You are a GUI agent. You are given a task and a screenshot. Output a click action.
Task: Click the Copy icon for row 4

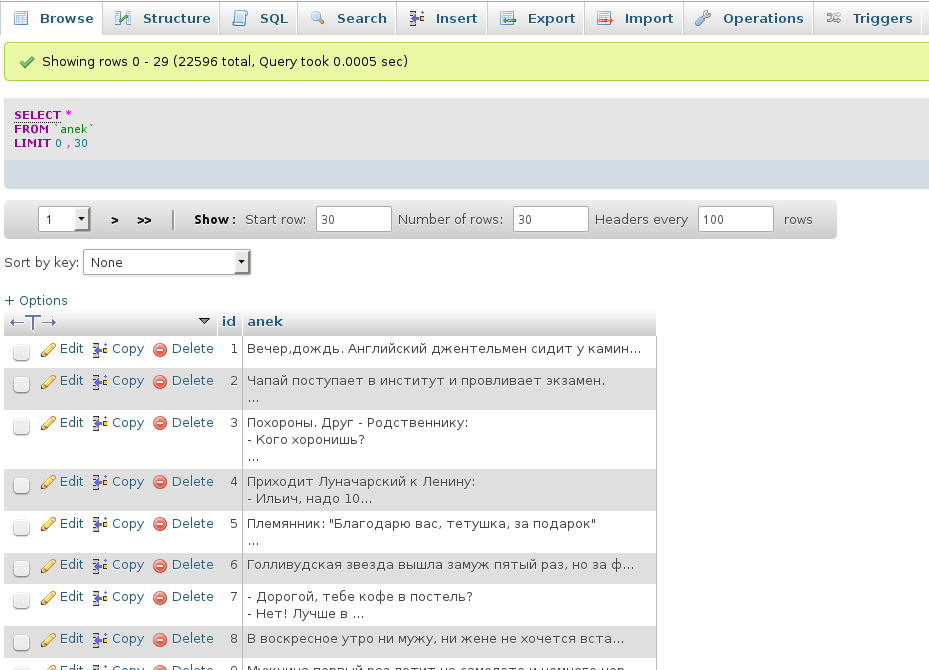tap(100, 483)
